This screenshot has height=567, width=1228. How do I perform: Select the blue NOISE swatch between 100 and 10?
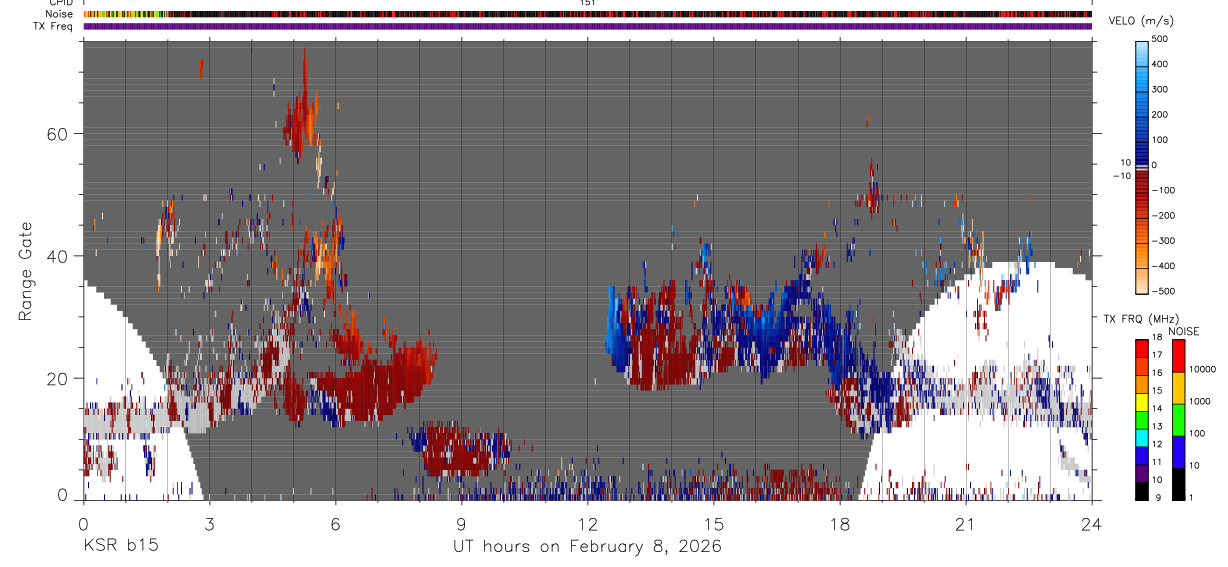pos(1178,452)
